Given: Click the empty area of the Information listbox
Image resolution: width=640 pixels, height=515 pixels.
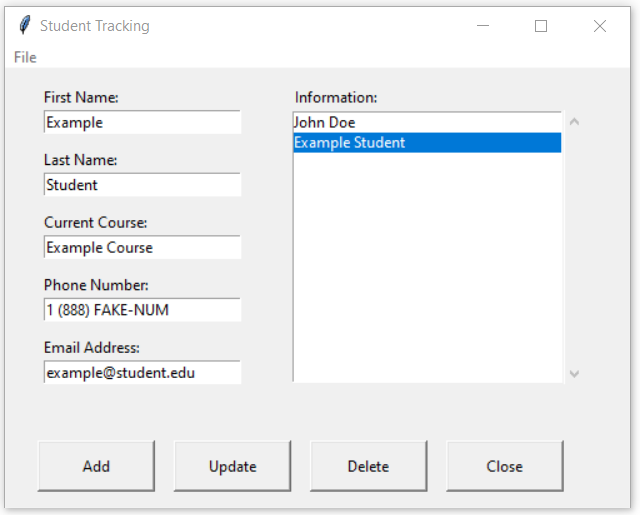Looking at the screenshot, I should [427, 267].
